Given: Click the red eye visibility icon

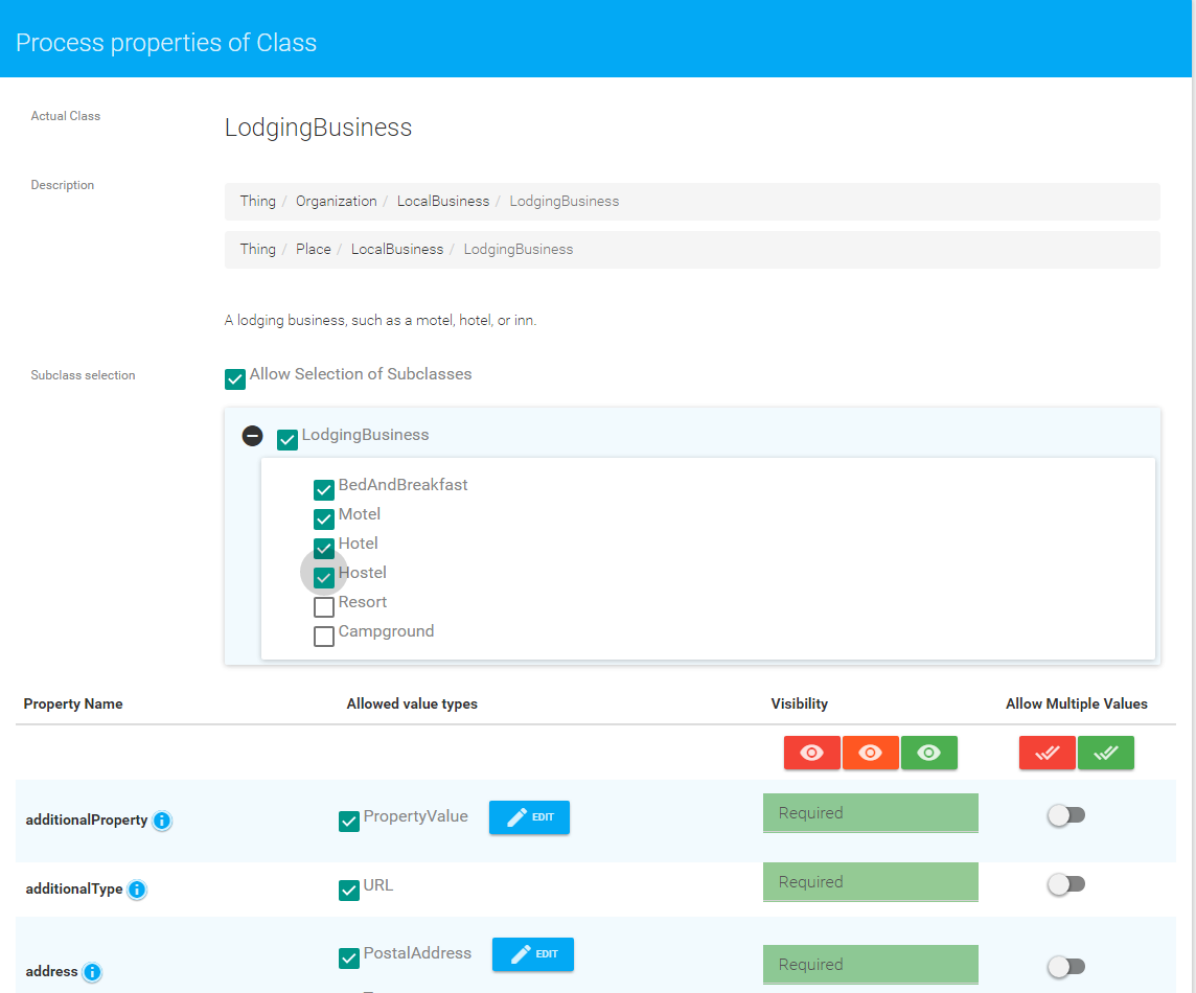Looking at the screenshot, I should (812, 753).
